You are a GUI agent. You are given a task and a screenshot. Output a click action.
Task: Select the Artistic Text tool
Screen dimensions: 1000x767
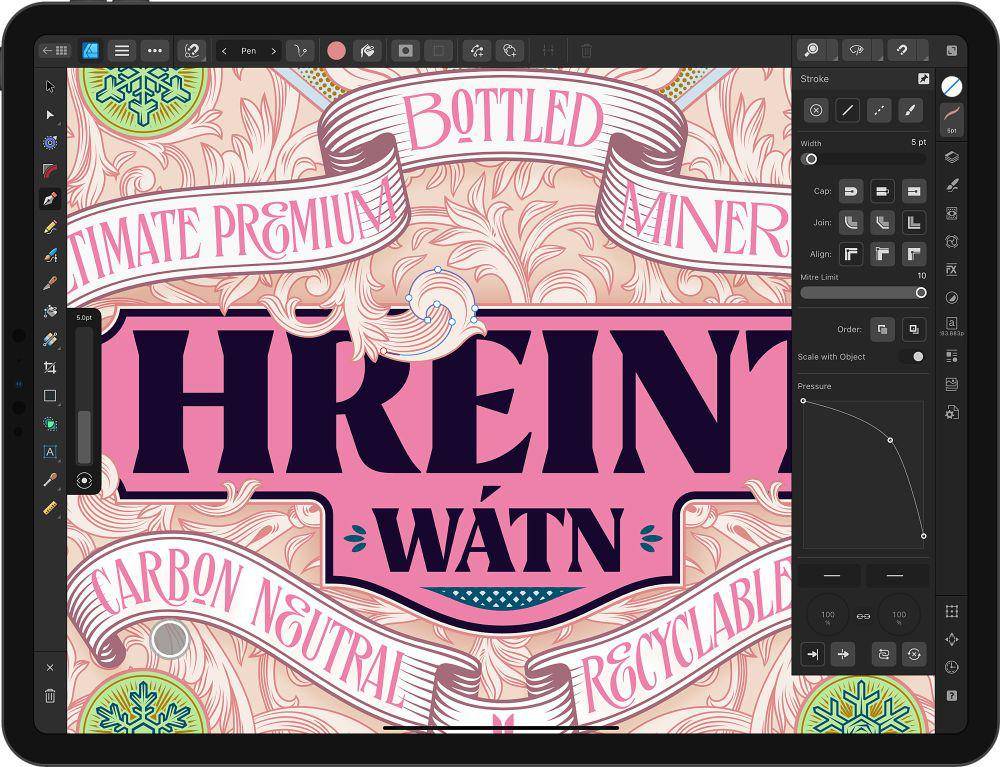50,452
